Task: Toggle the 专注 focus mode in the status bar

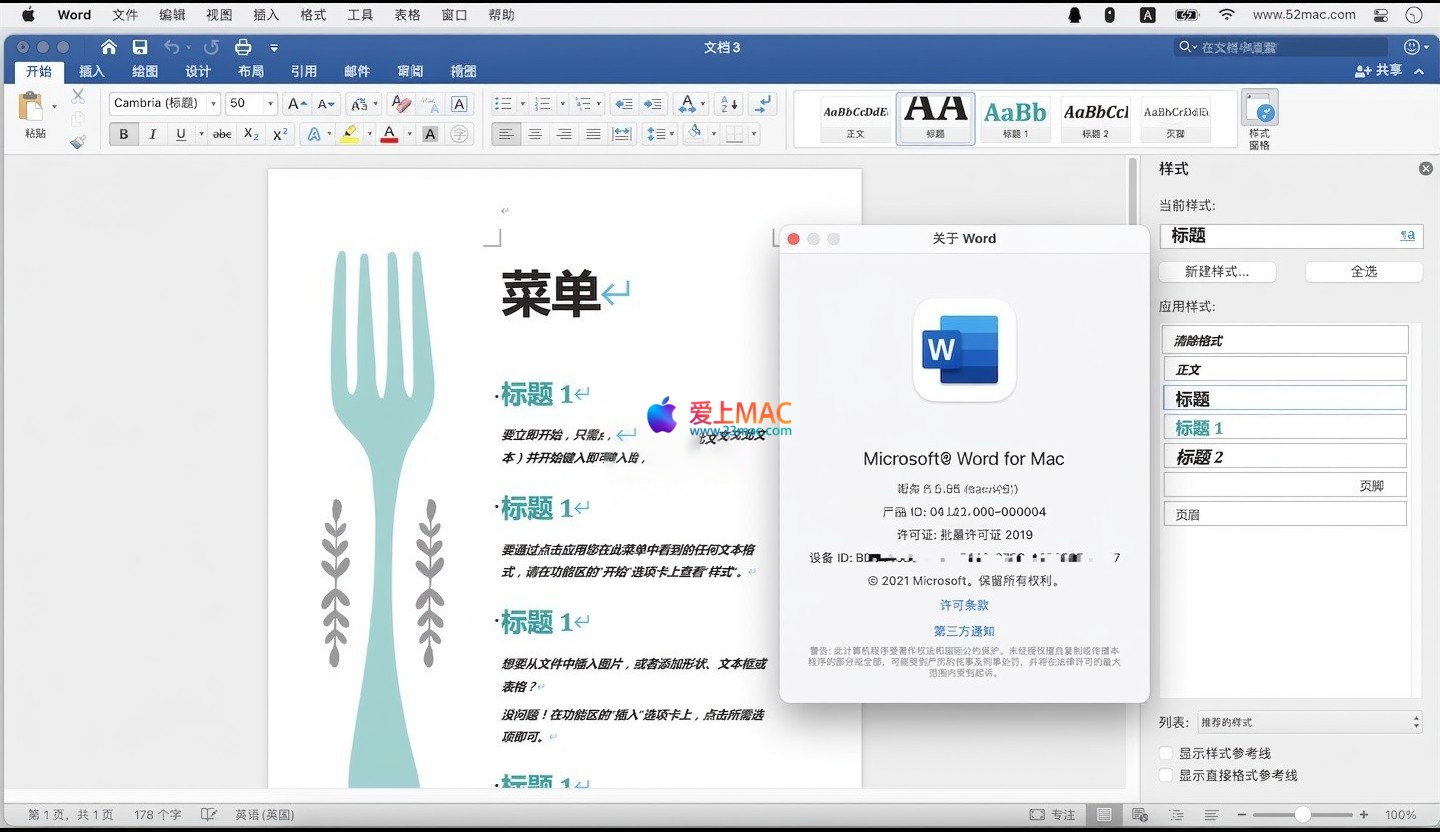Action: (x=1053, y=815)
